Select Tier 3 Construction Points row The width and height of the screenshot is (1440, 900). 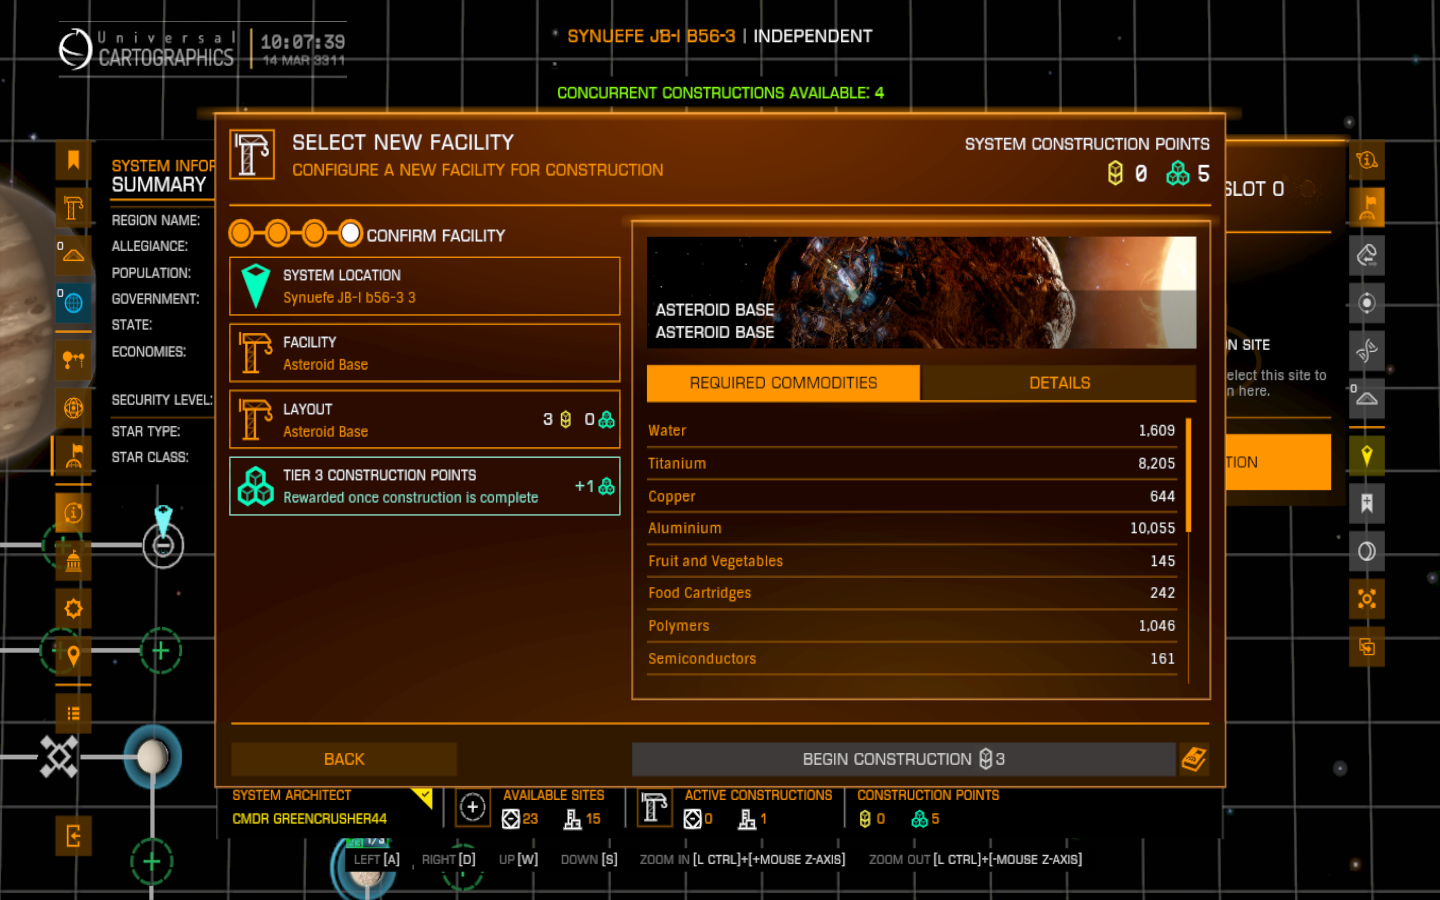coord(425,486)
